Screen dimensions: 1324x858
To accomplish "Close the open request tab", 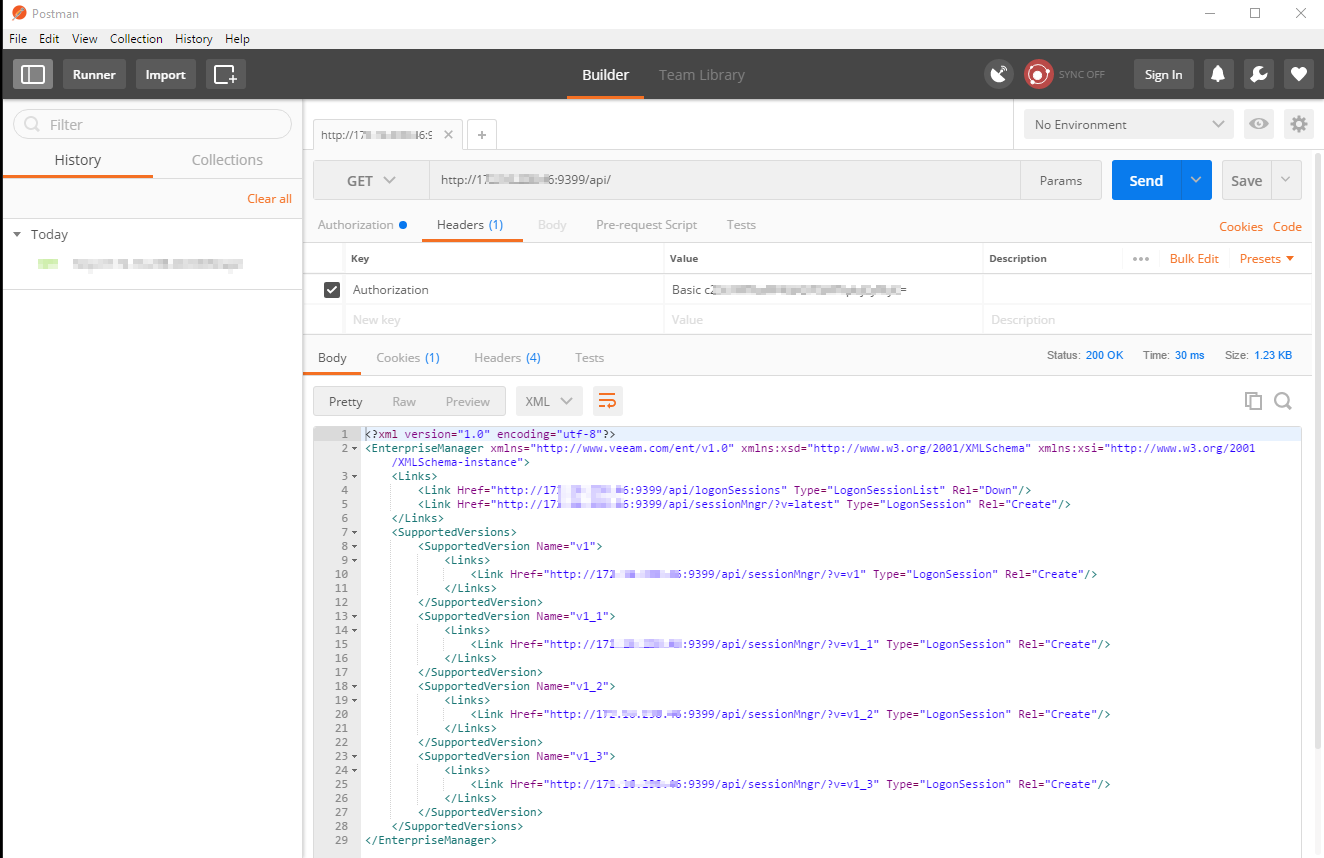I will point(448,134).
